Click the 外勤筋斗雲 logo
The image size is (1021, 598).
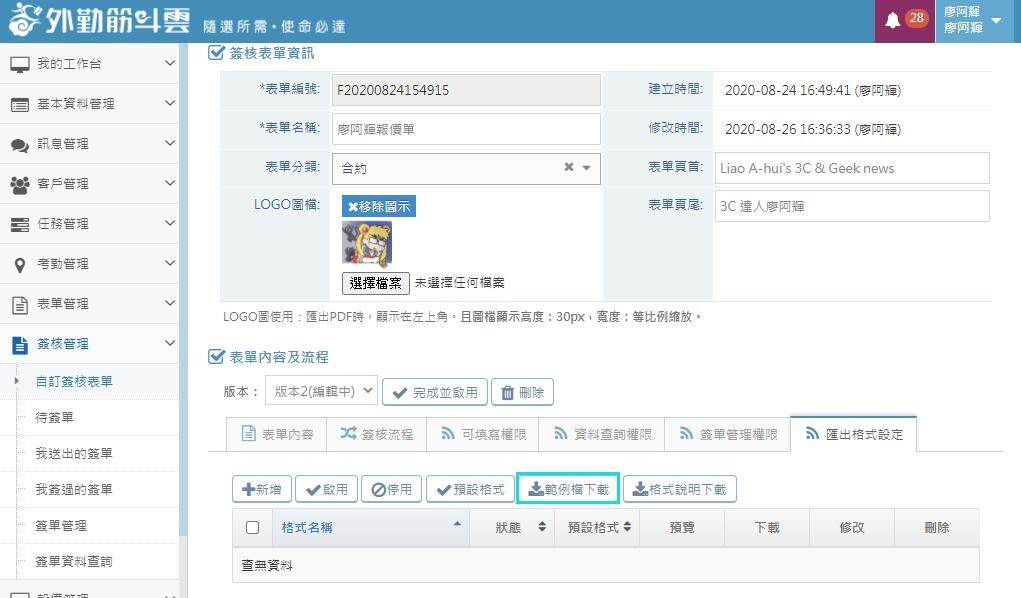pos(95,21)
